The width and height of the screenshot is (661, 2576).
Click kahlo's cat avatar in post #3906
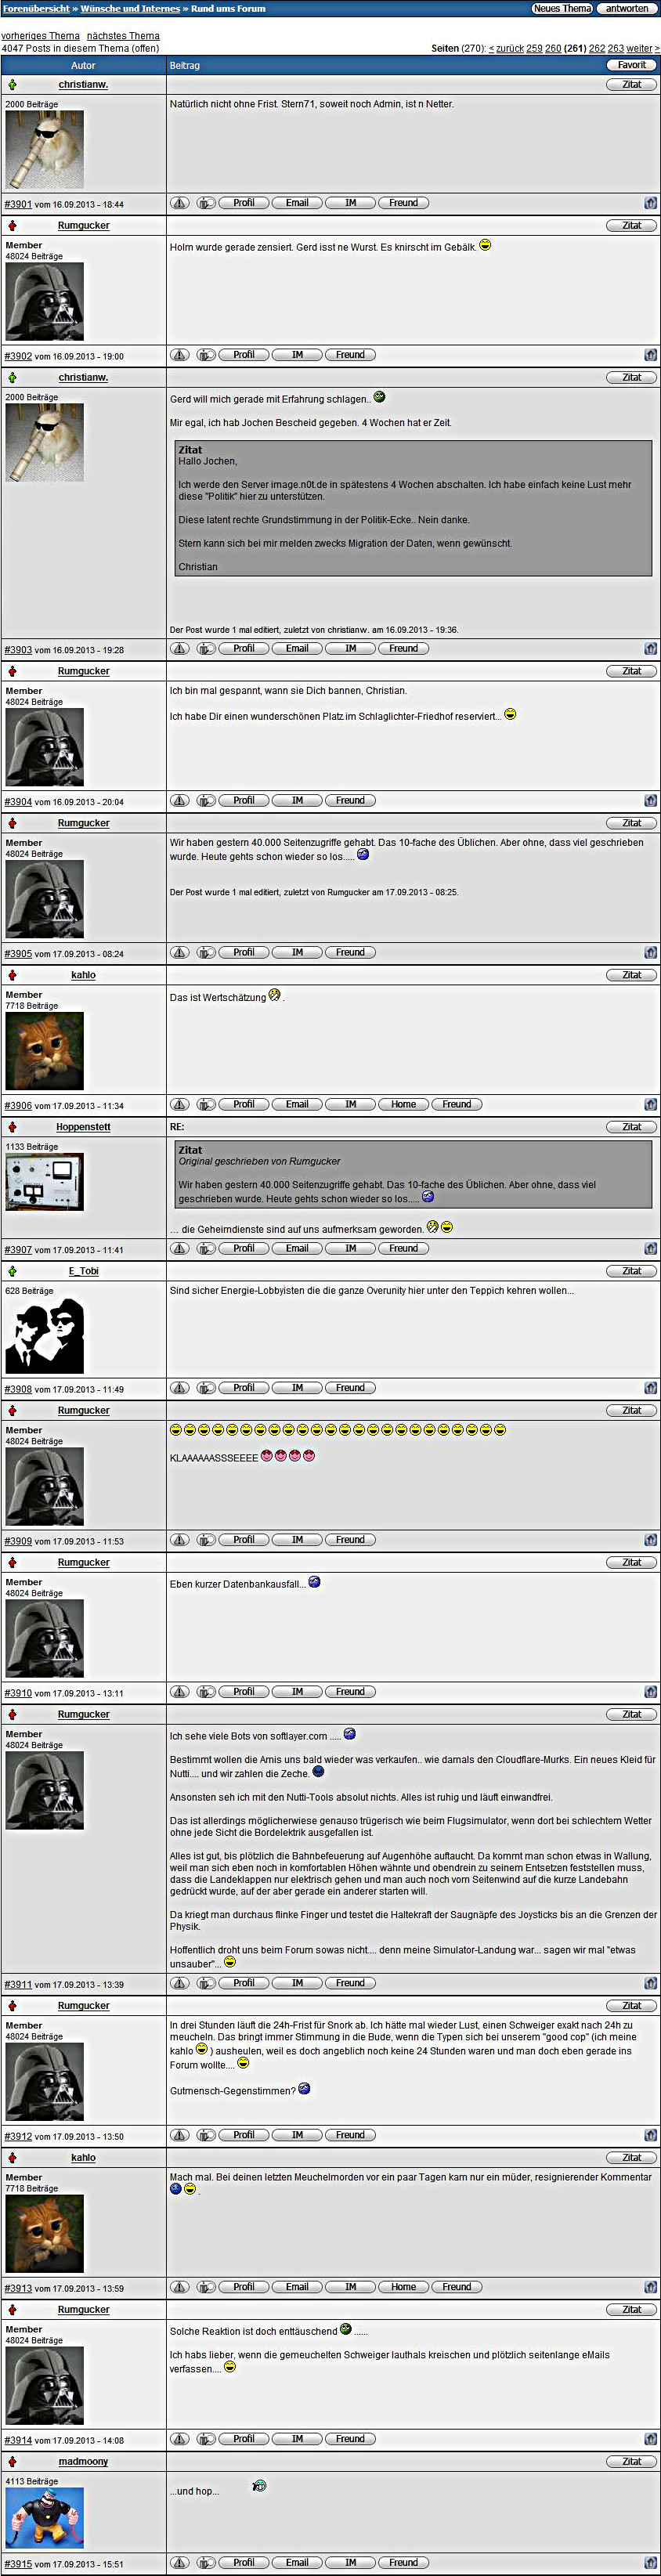point(45,1050)
